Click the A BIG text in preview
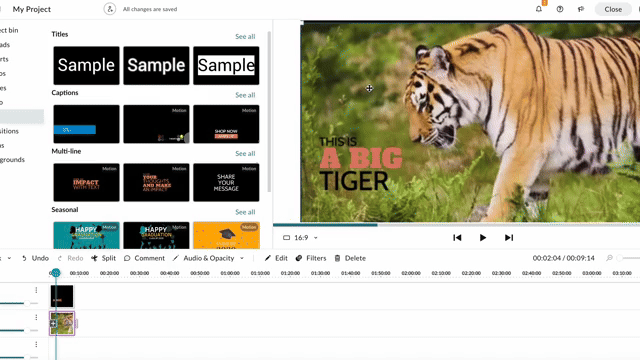 point(361,158)
